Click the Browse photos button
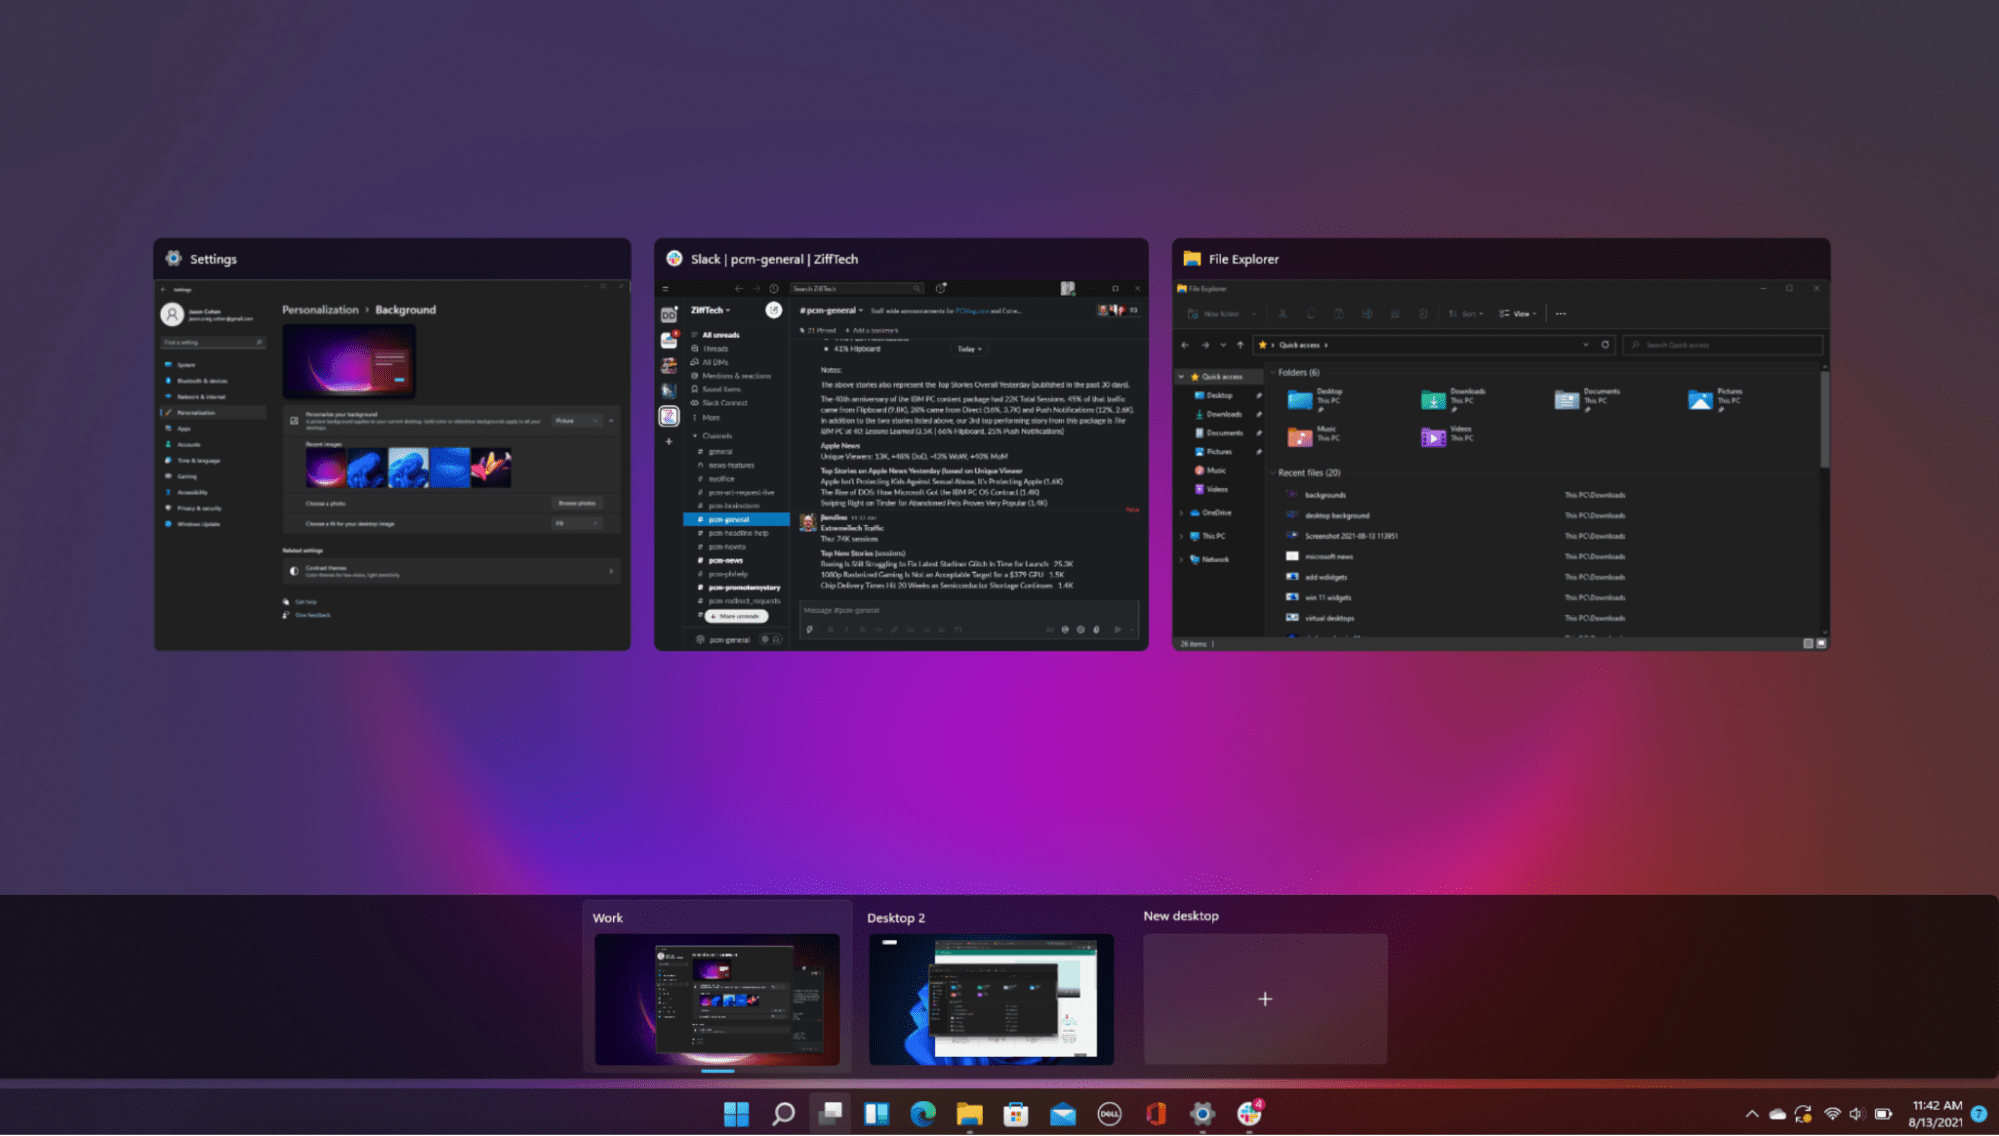 pos(577,503)
